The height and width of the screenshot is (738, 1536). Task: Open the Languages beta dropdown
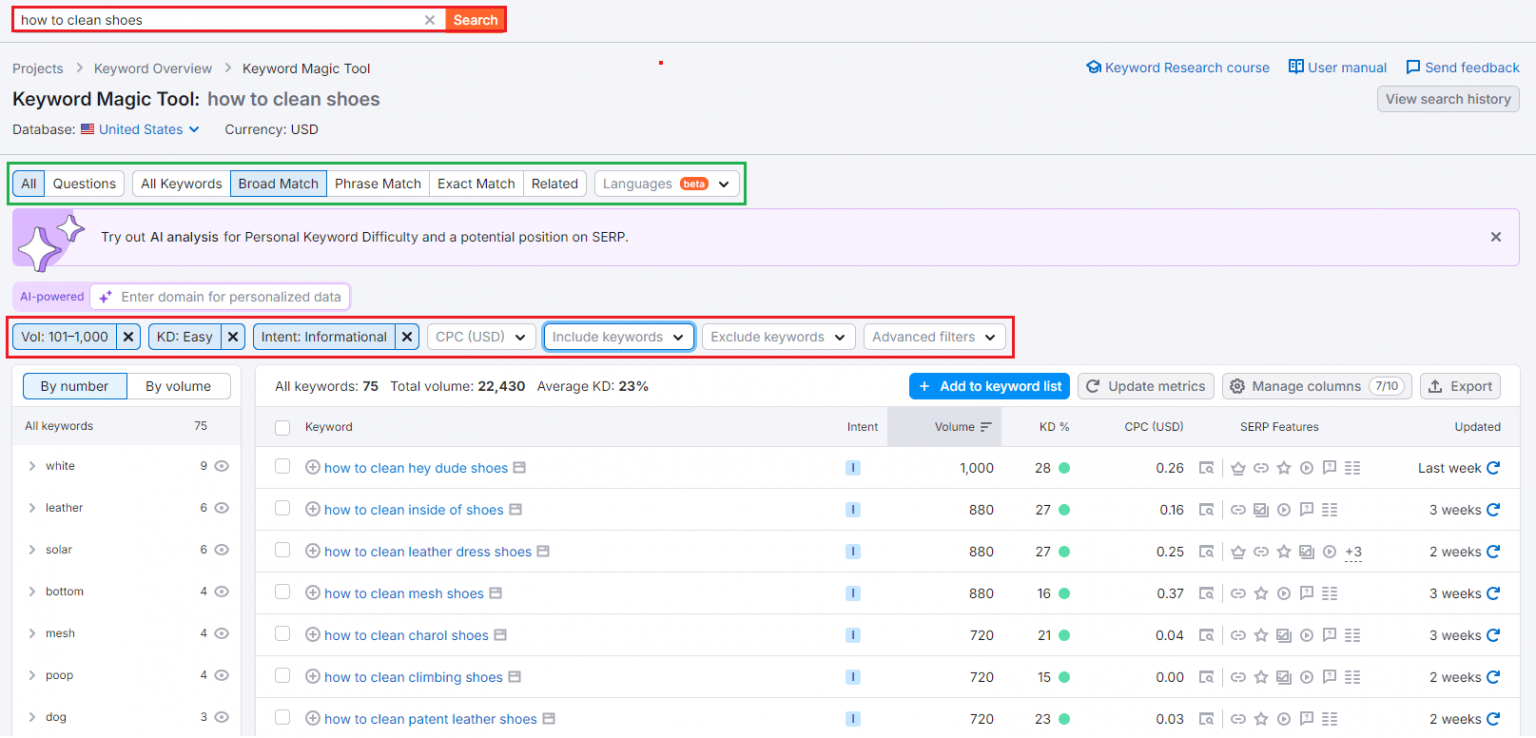click(x=666, y=183)
